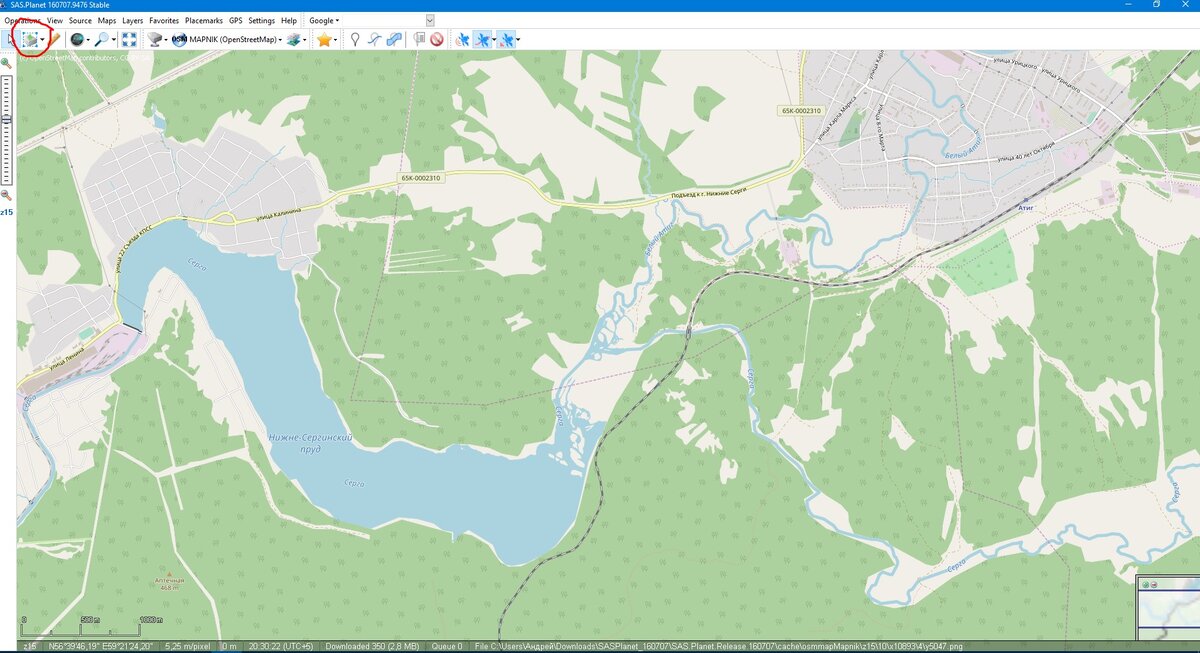Open the MAPNIK (OpenStreetMap) map selector
The image size is (1200, 653).
point(227,40)
